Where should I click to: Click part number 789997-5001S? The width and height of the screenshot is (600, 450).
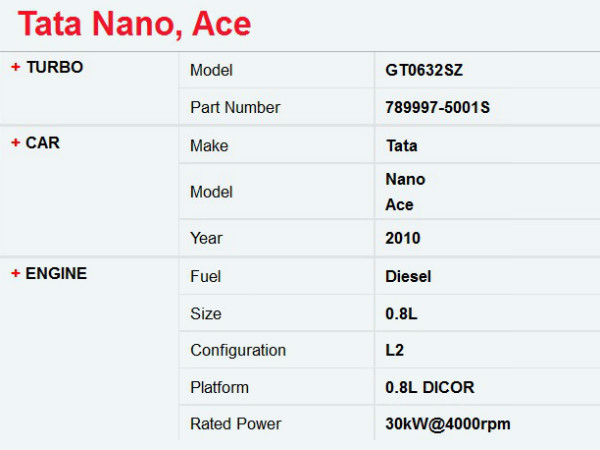[437, 107]
